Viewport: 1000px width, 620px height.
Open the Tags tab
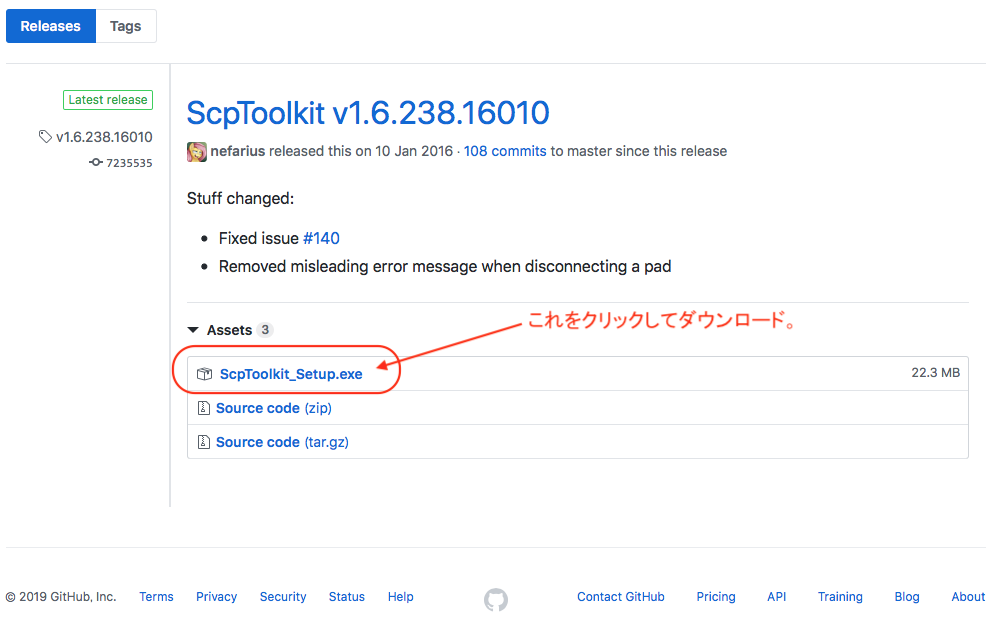click(x=126, y=26)
